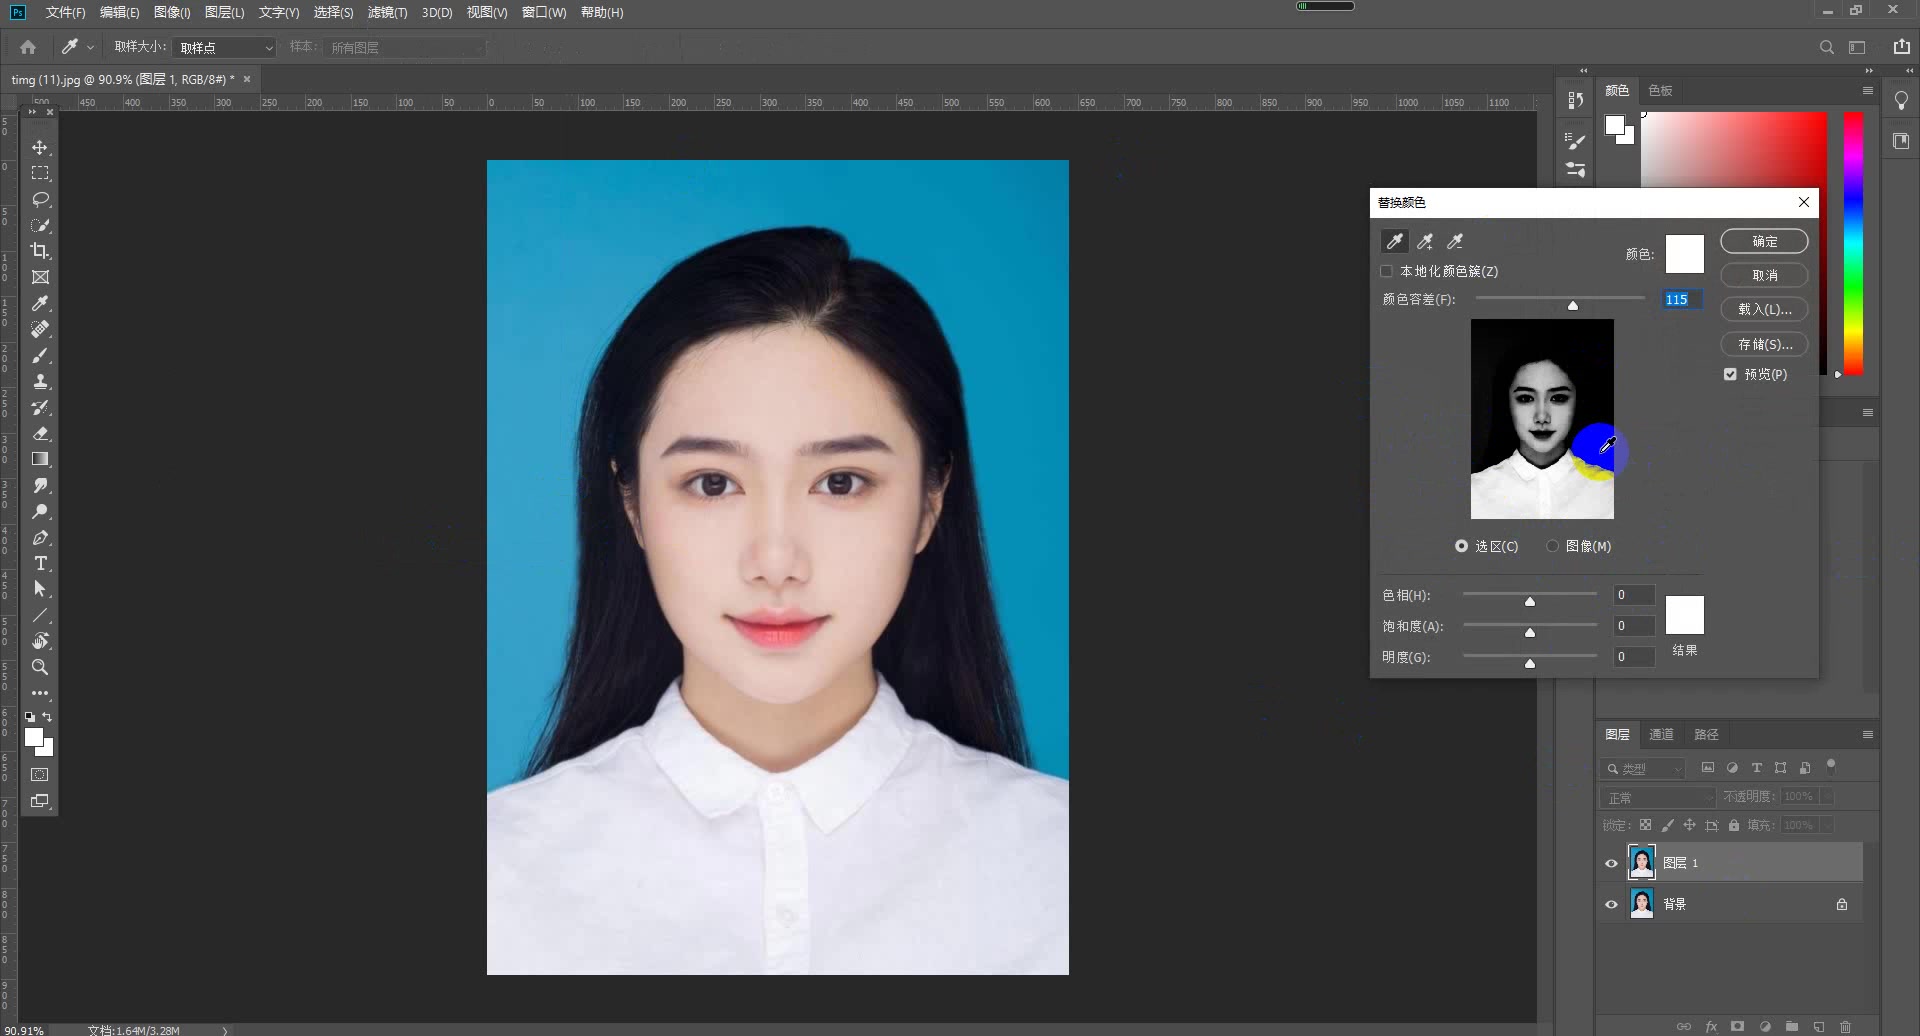Open the layer Opacity dropdown
The image size is (1920, 1036).
(1827, 797)
